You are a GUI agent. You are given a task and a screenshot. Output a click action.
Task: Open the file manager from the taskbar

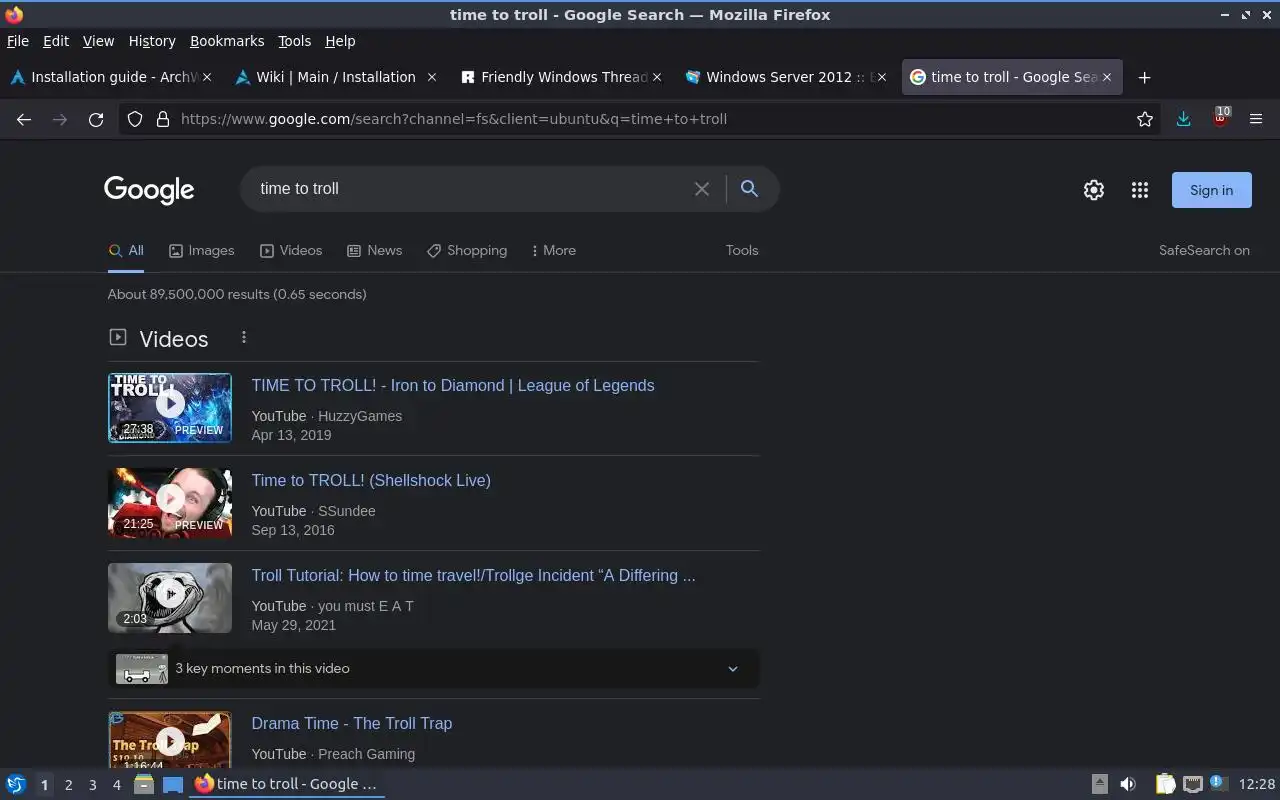(x=144, y=784)
